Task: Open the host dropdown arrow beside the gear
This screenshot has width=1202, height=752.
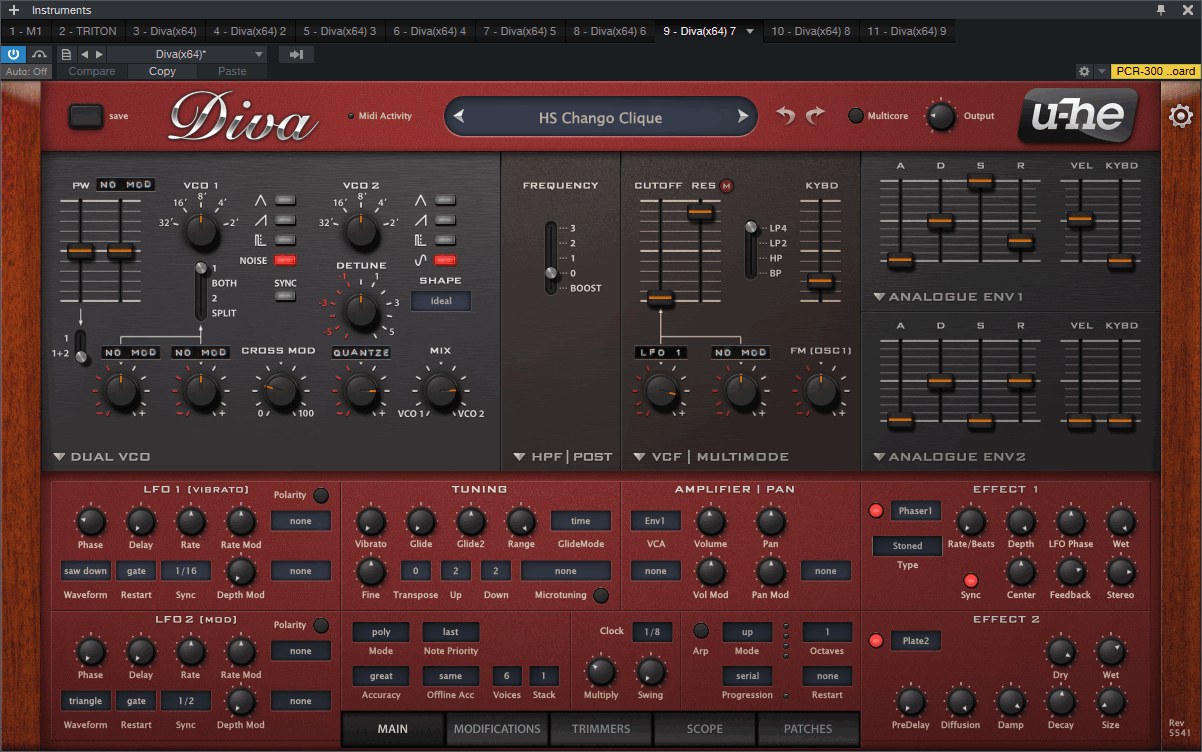Action: click(x=1101, y=71)
